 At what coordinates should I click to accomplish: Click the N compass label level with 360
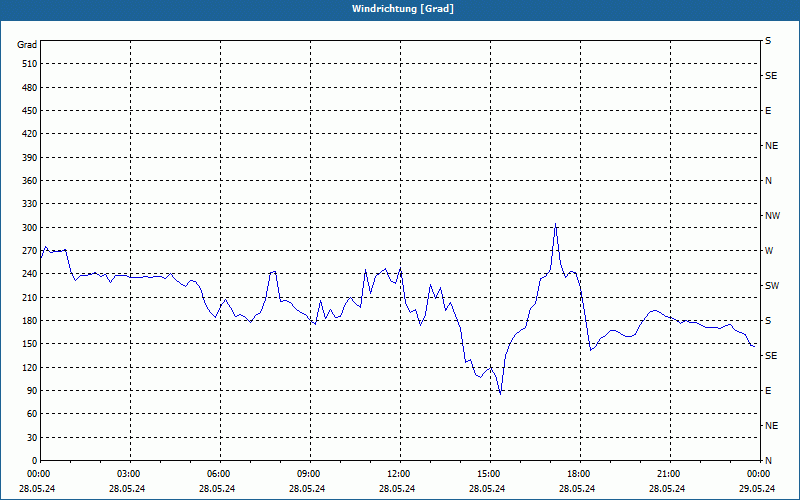pyautogui.click(x=768, y=181)
